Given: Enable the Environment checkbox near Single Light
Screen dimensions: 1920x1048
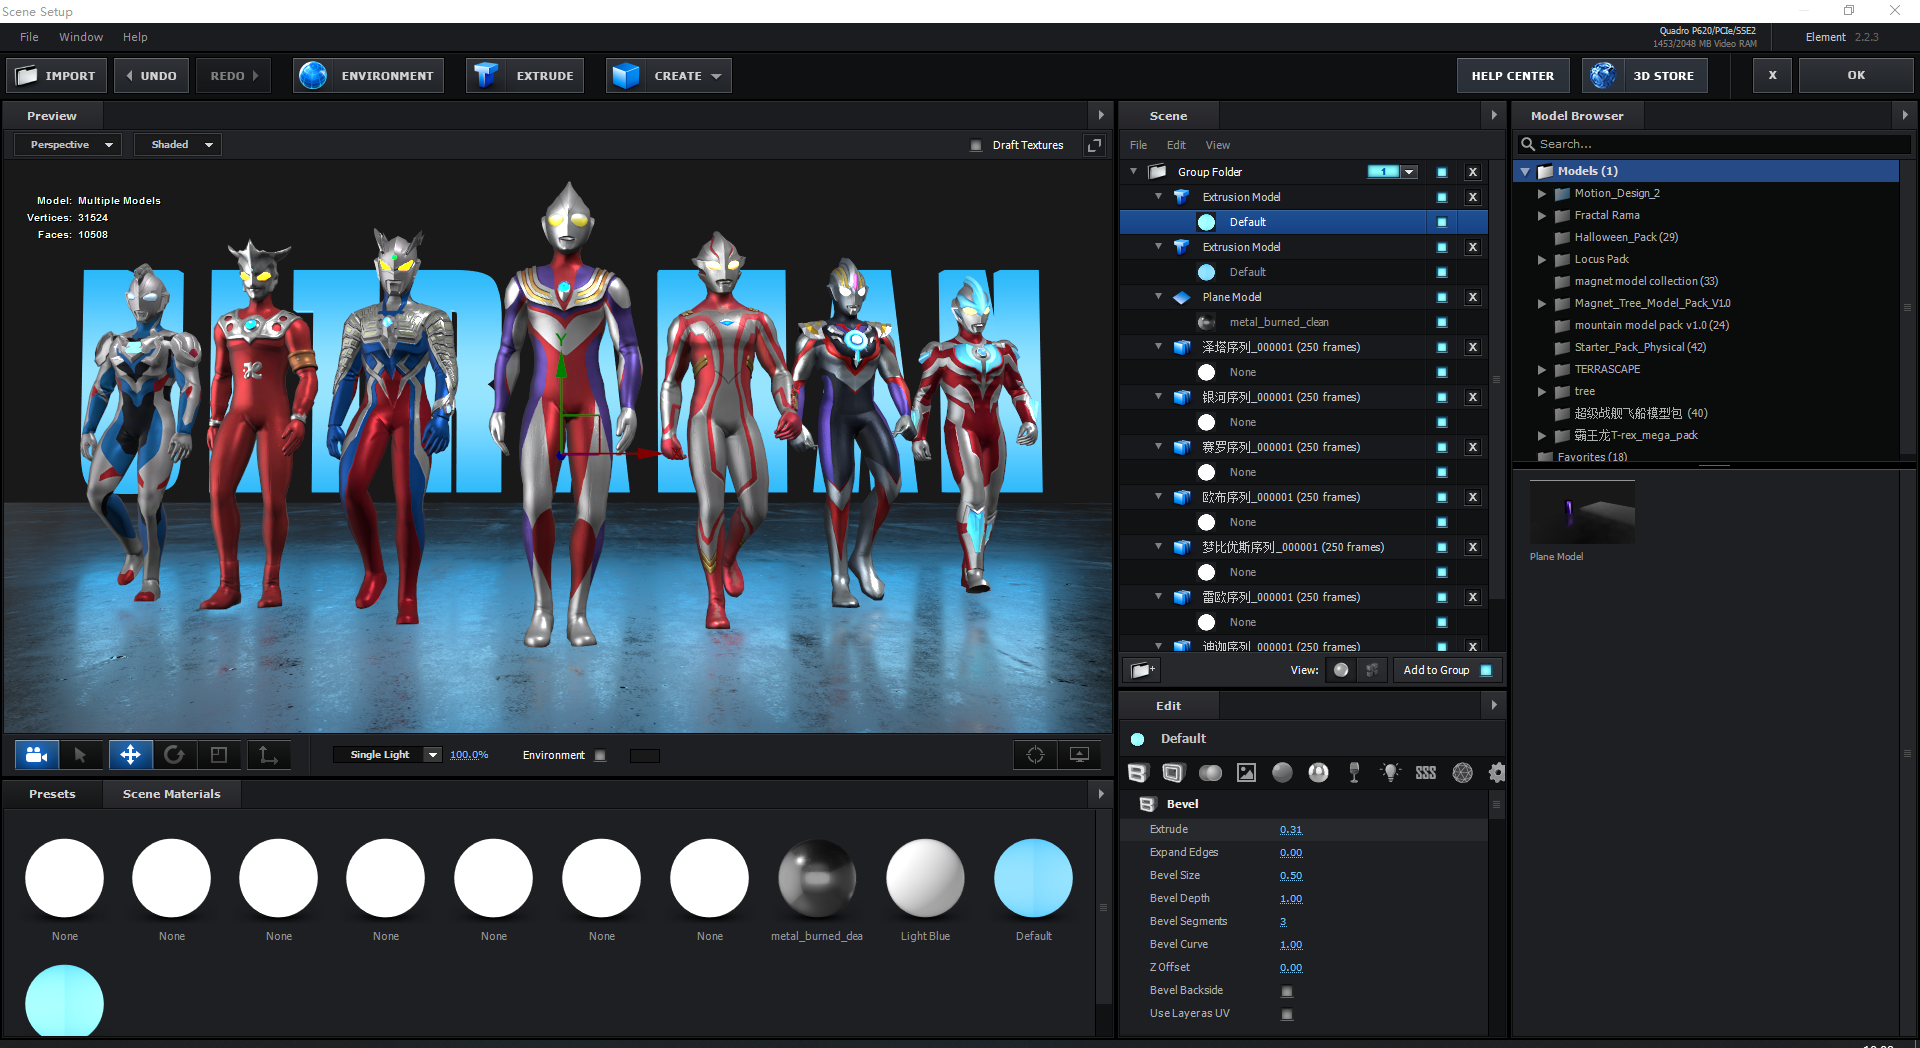Looking at the screenshot, I should pyautogui.click(x=600, y=756).
